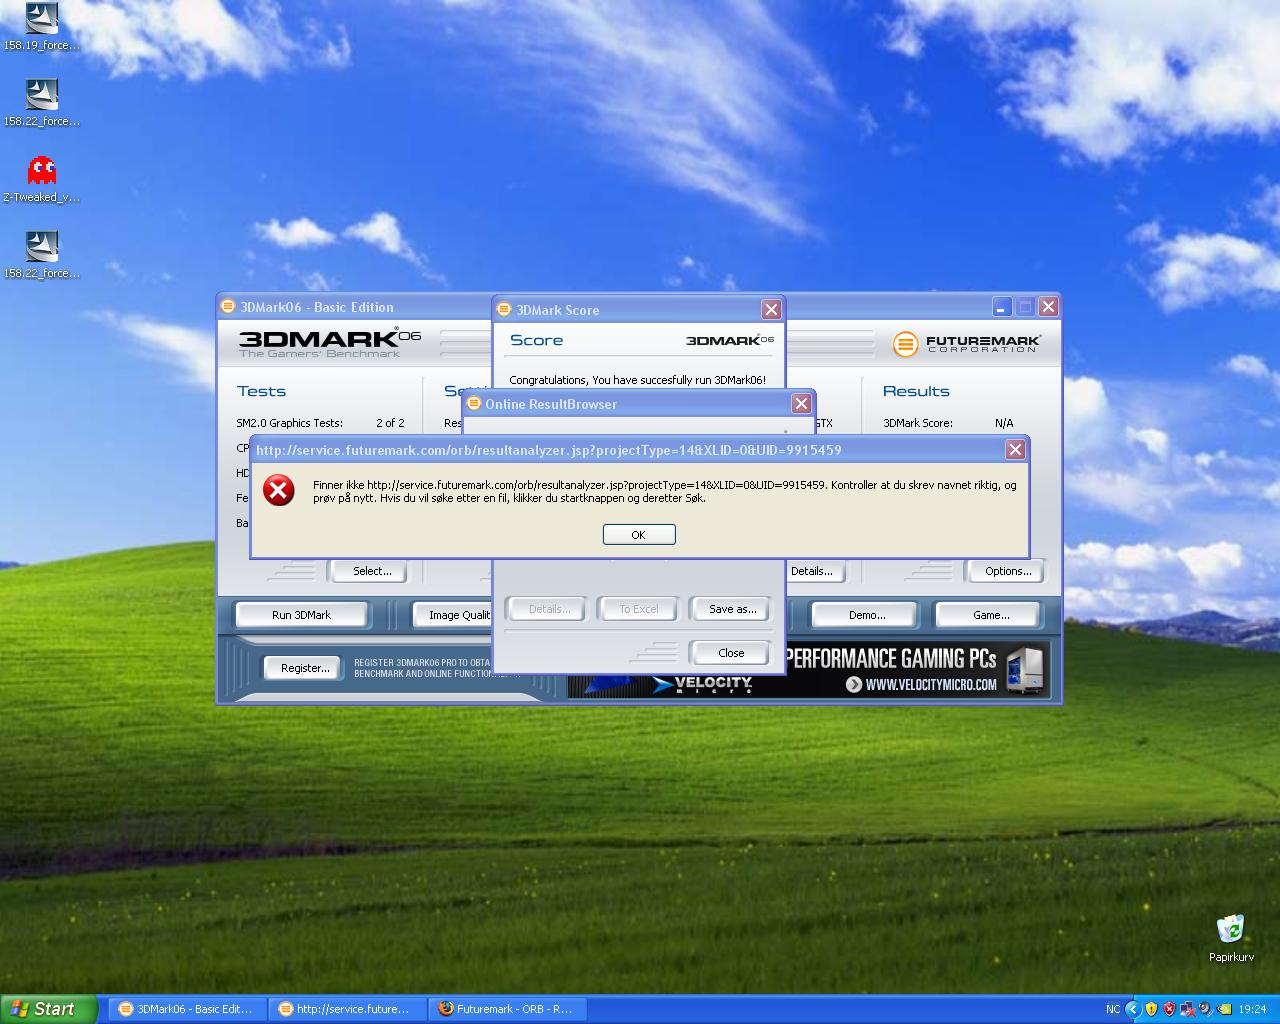Open the 158.19_force desktop shortcut

point(41,27)
